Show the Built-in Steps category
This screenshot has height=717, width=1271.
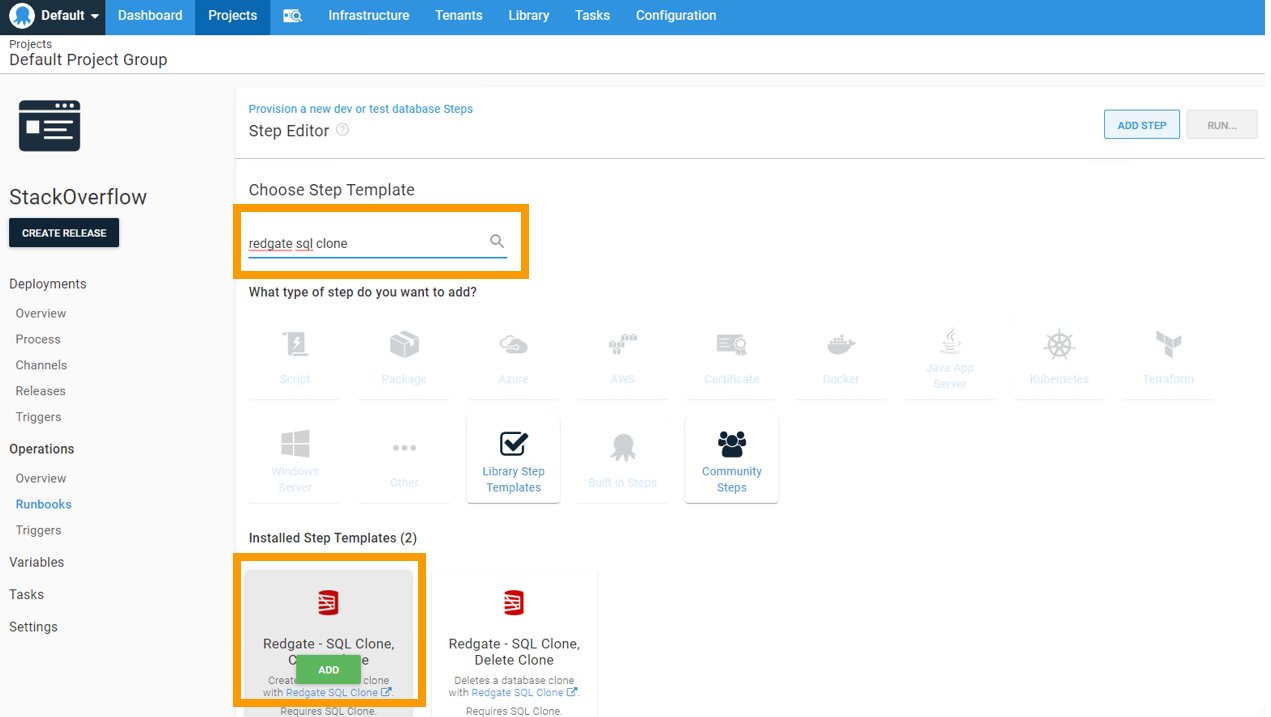(622, 458)
